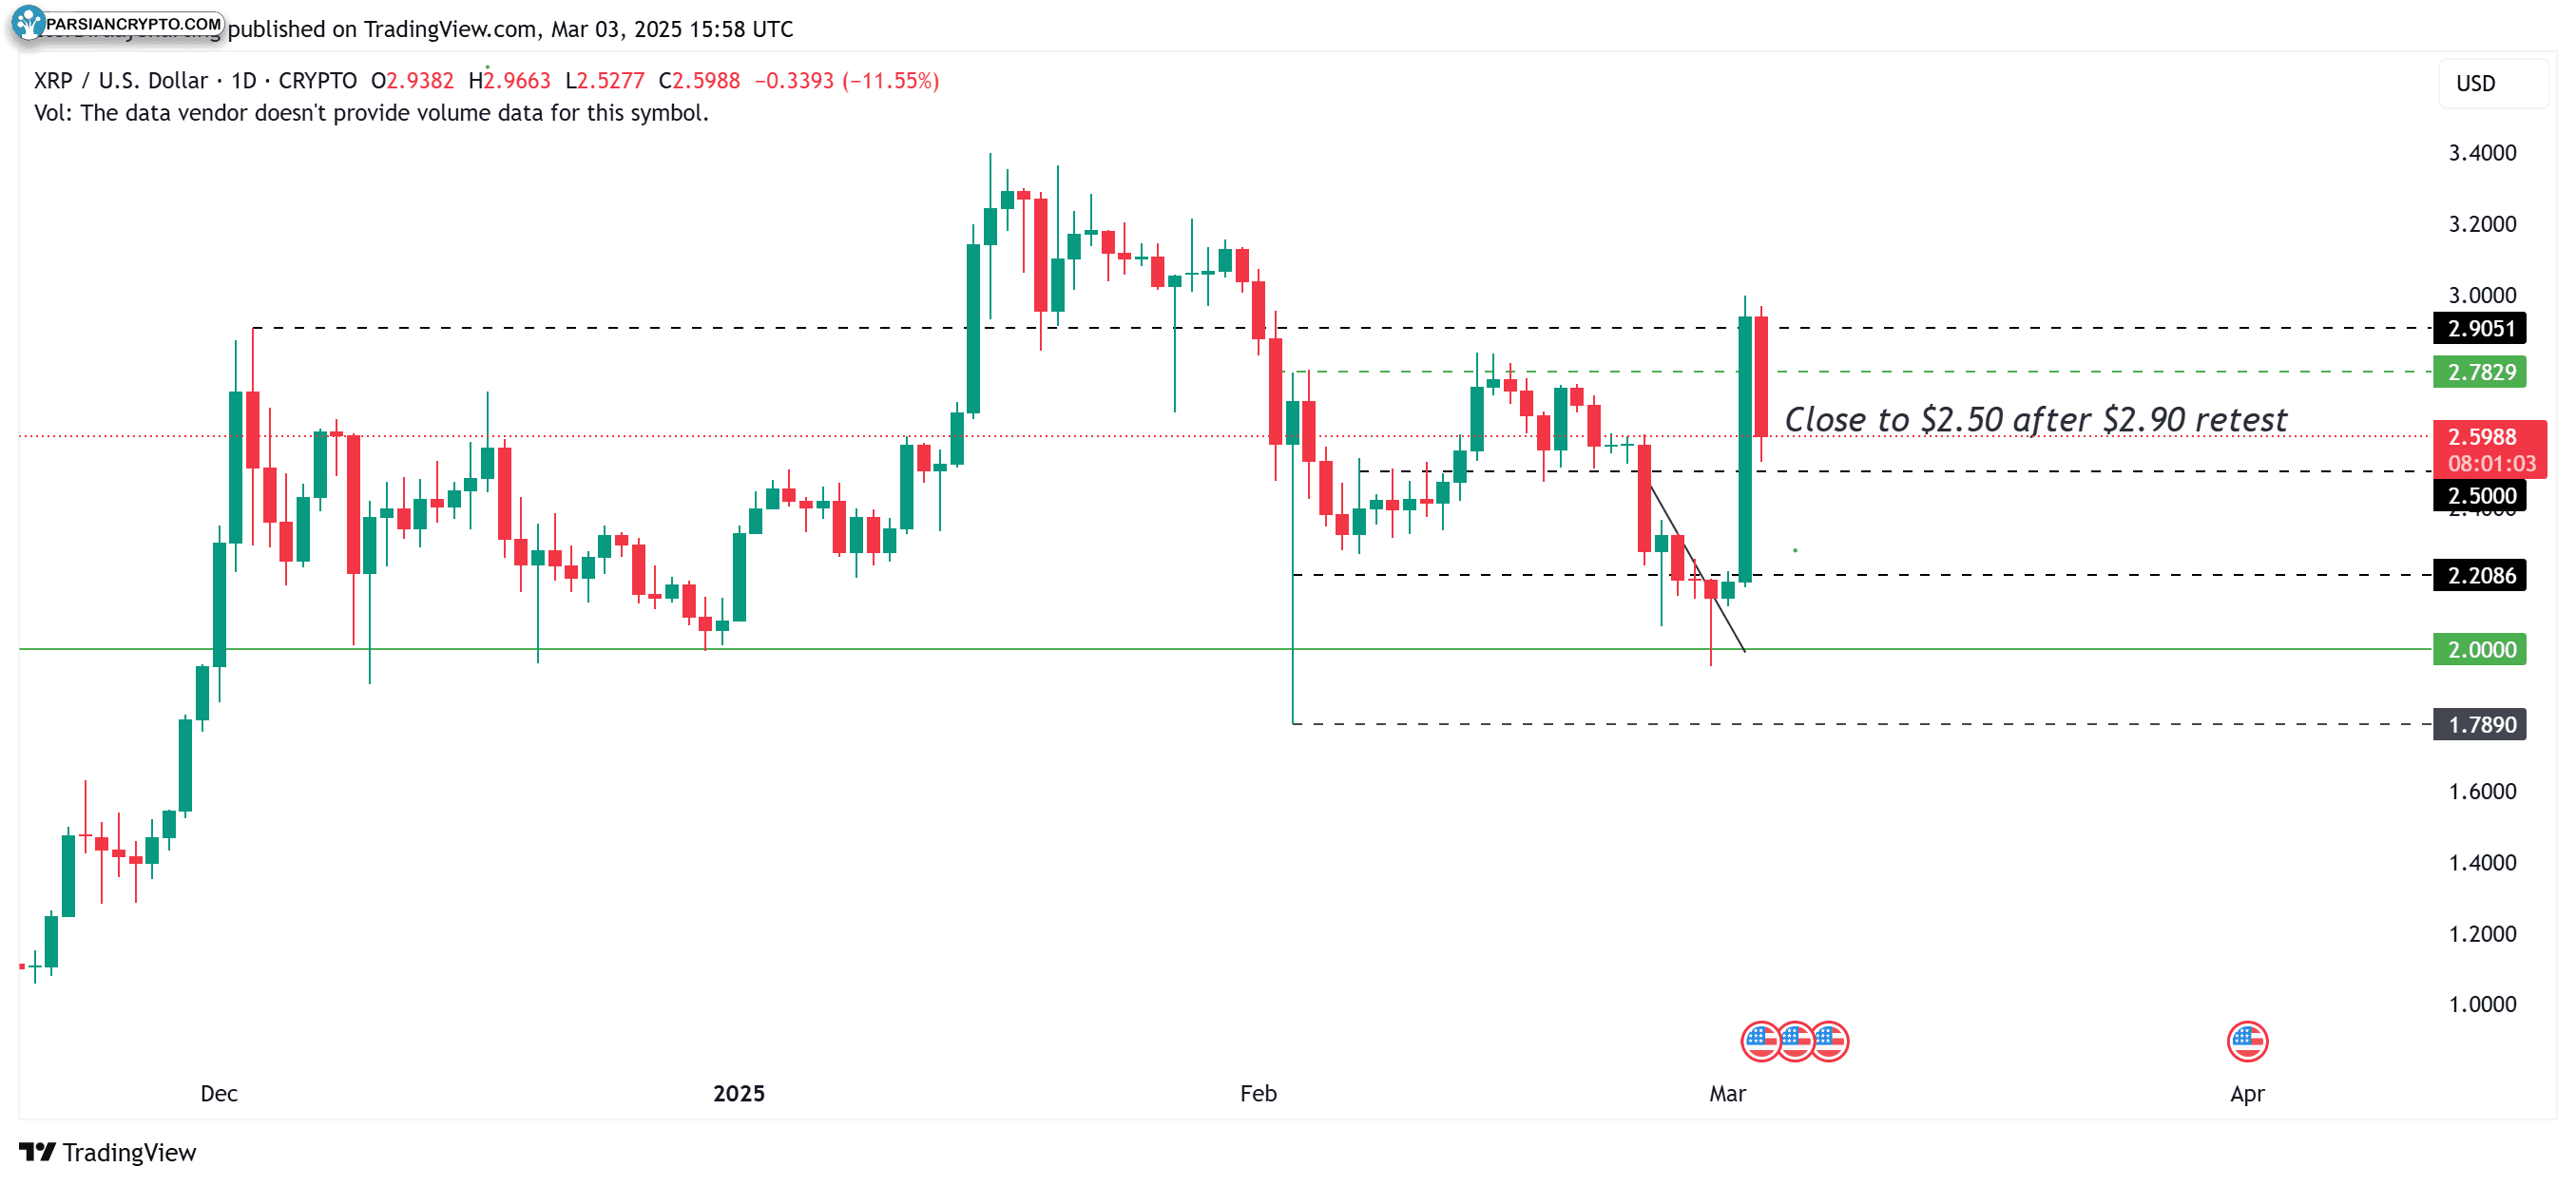Screen dimensions: 2576x1186
Task: Click the 2025 label on the time axis
Action: pos(739,1093)
